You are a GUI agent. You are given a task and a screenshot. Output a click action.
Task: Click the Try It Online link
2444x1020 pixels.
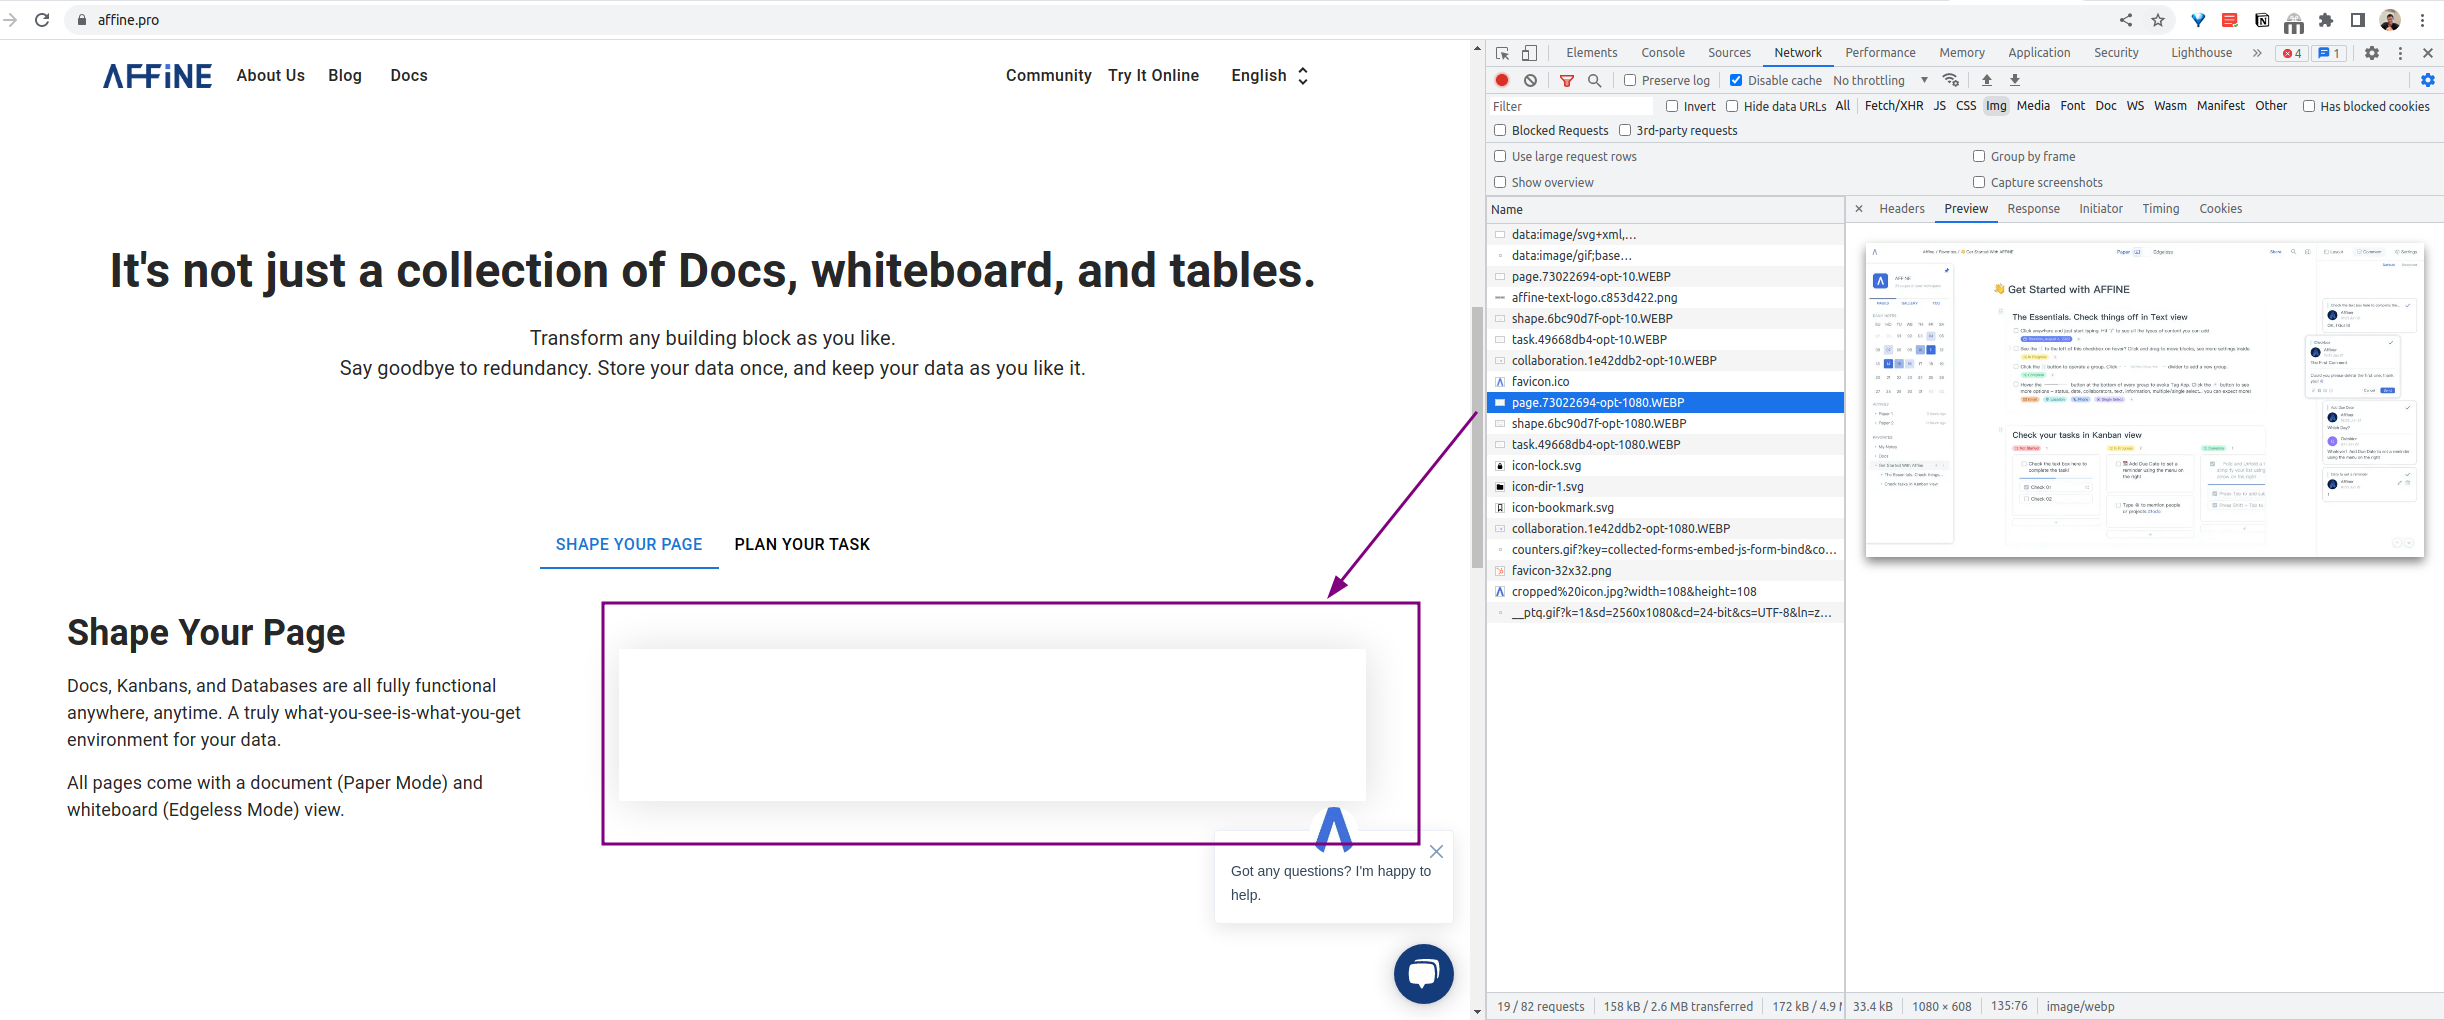1153,76
